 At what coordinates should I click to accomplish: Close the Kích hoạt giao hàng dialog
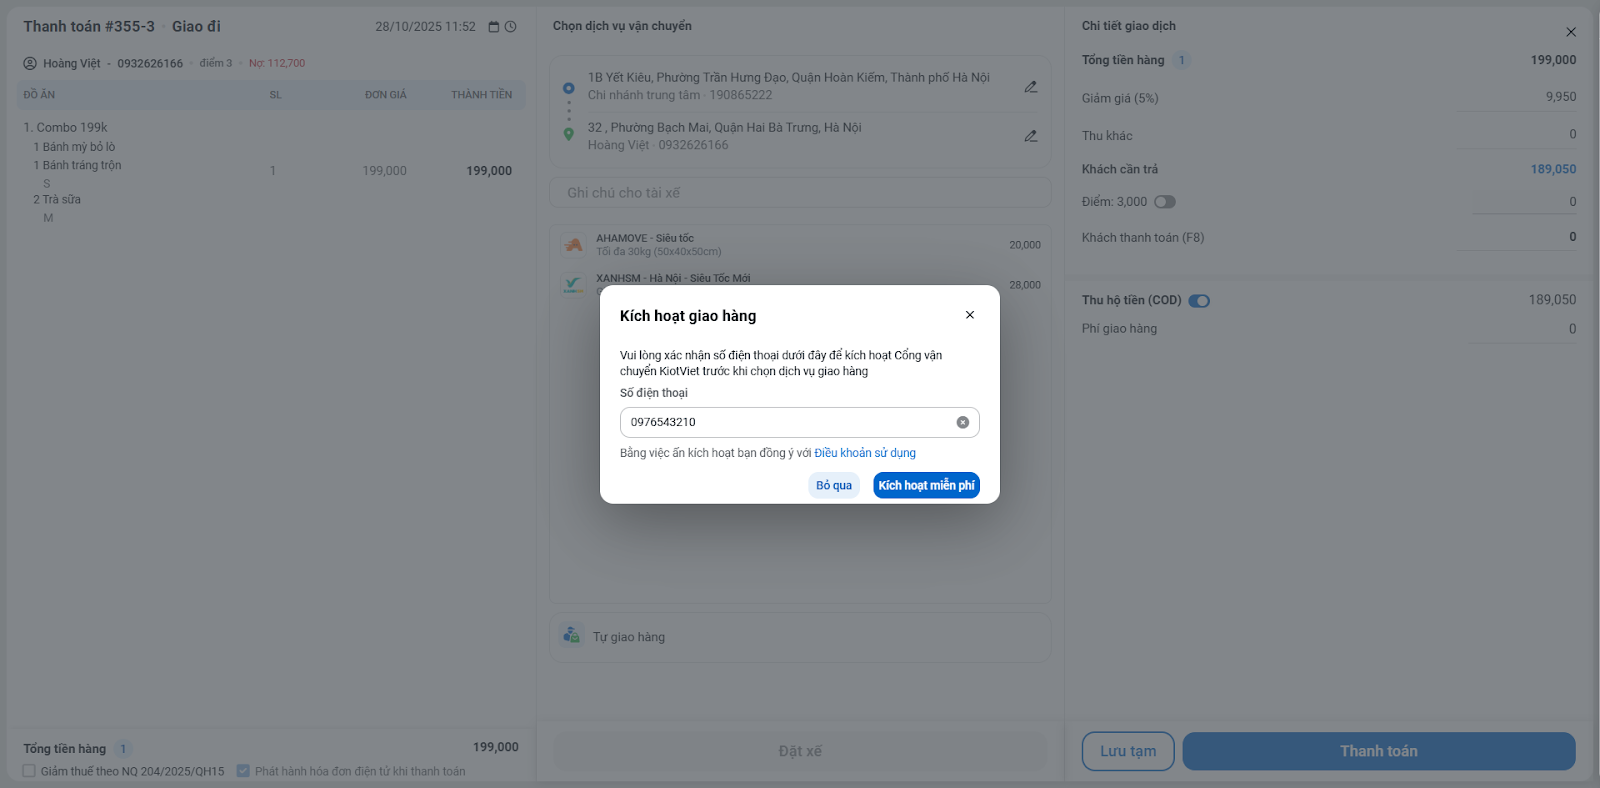pyautogui.click(x=969, y=315)
